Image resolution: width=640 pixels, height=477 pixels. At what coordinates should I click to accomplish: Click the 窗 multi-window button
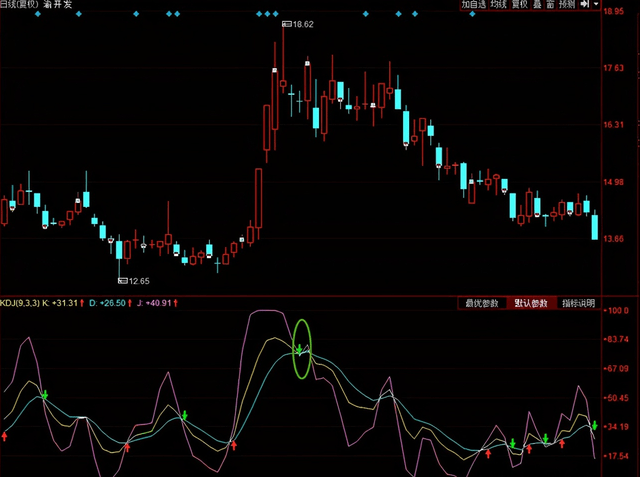pyautogui.click(x=550, y=4)
